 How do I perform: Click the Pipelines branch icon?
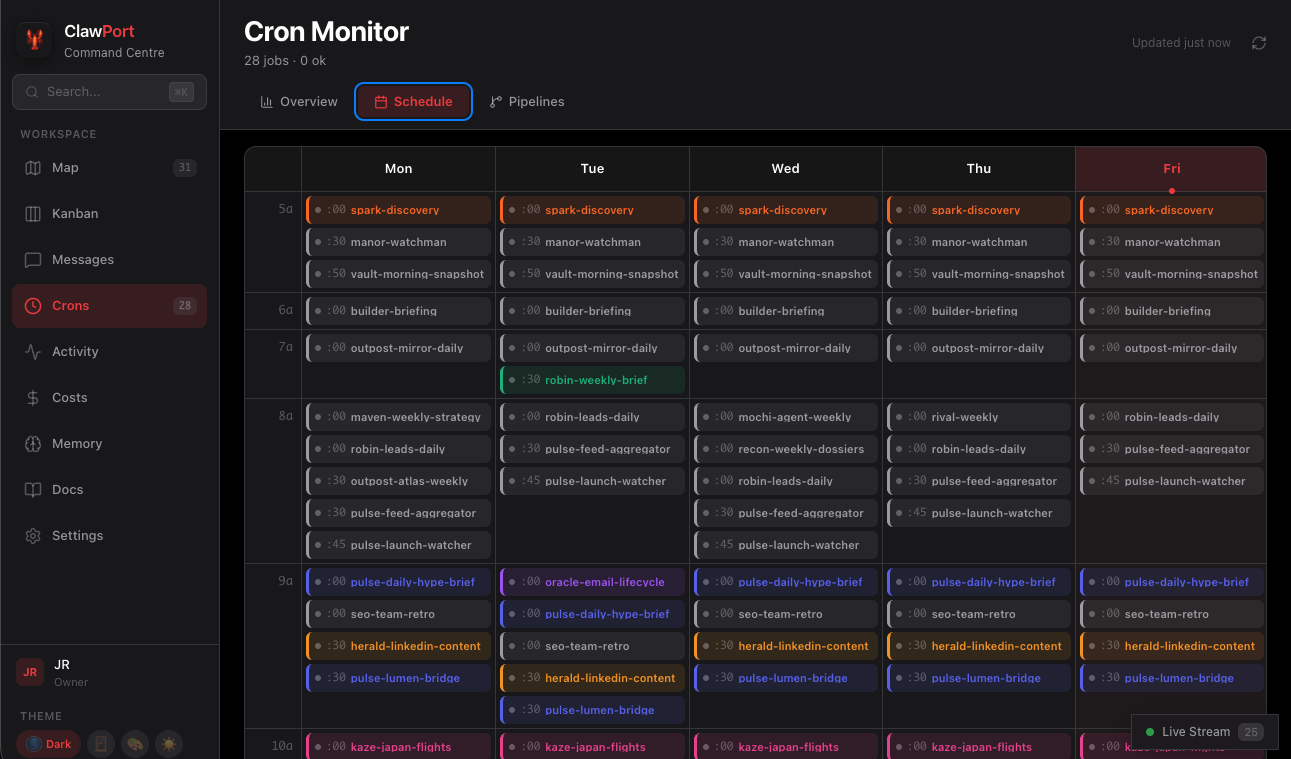pyautogui.click(x=496, y=102)
